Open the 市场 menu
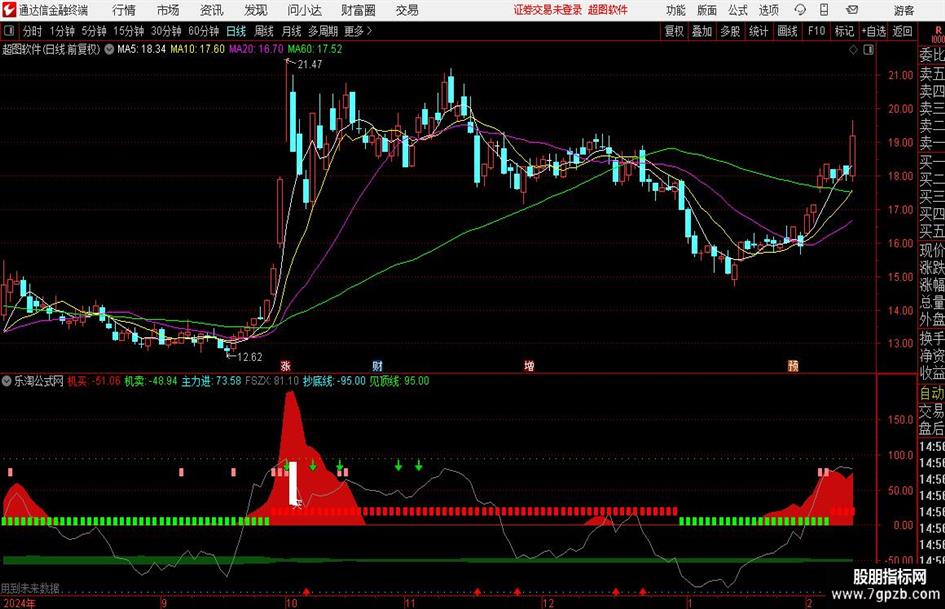 point(168,10)
